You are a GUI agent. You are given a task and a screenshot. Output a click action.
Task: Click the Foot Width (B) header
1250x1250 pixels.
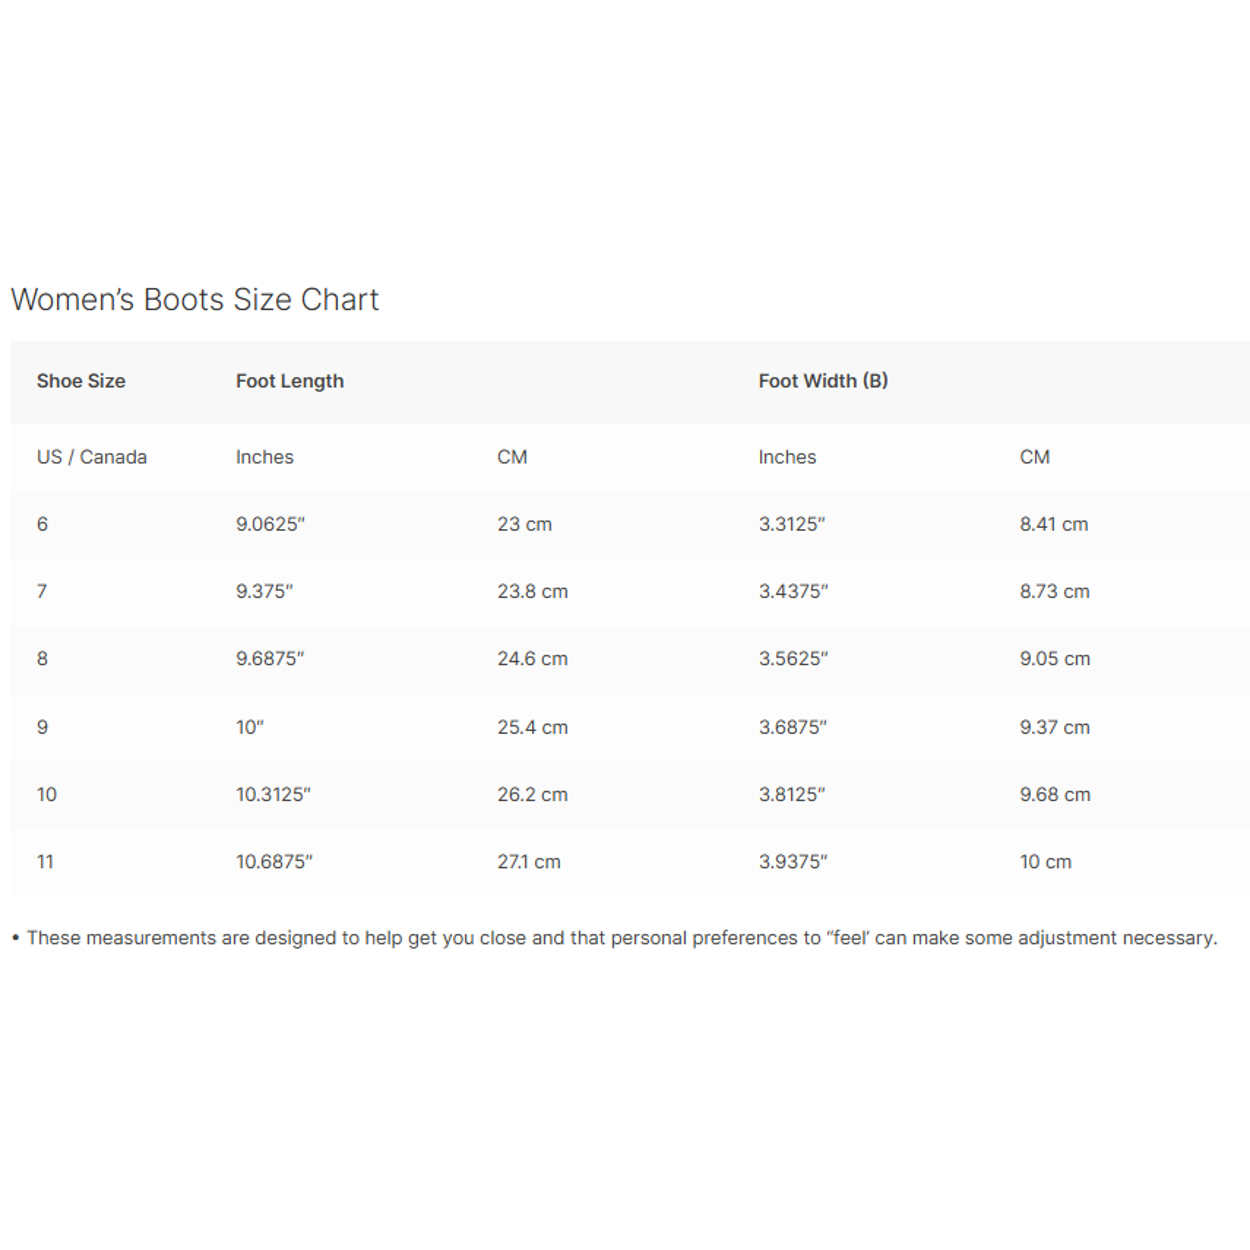pos(823,381)
